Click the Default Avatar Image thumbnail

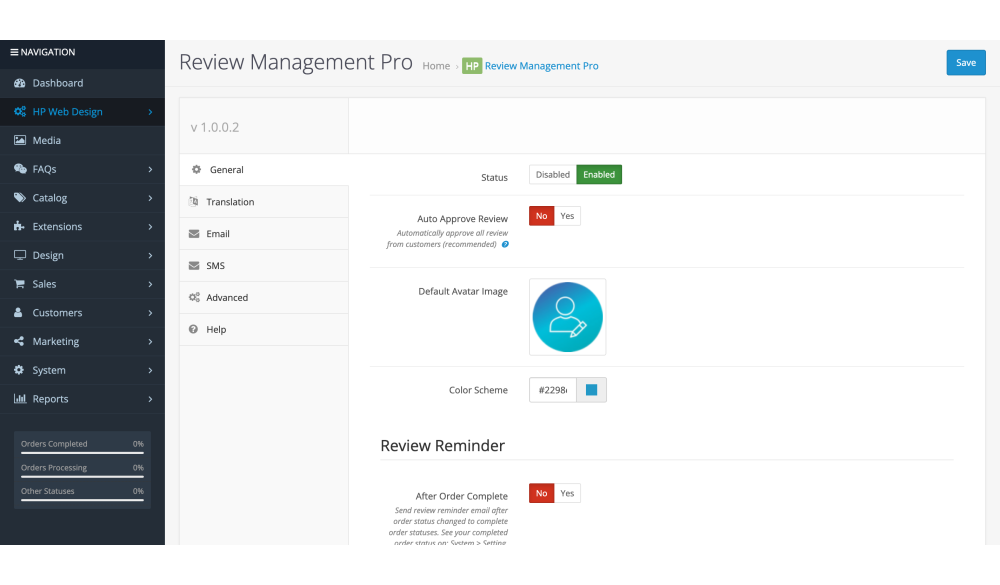[x=567, y=317]
